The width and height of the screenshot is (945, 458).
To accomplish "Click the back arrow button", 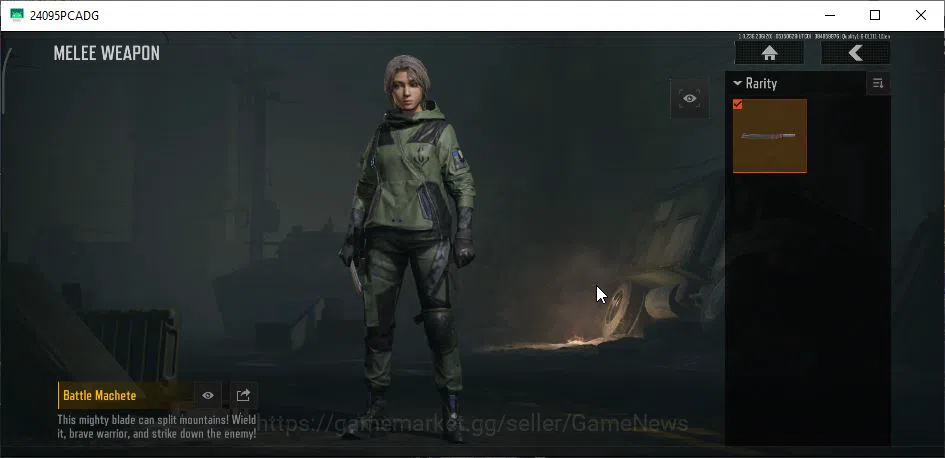I will 855,53.
